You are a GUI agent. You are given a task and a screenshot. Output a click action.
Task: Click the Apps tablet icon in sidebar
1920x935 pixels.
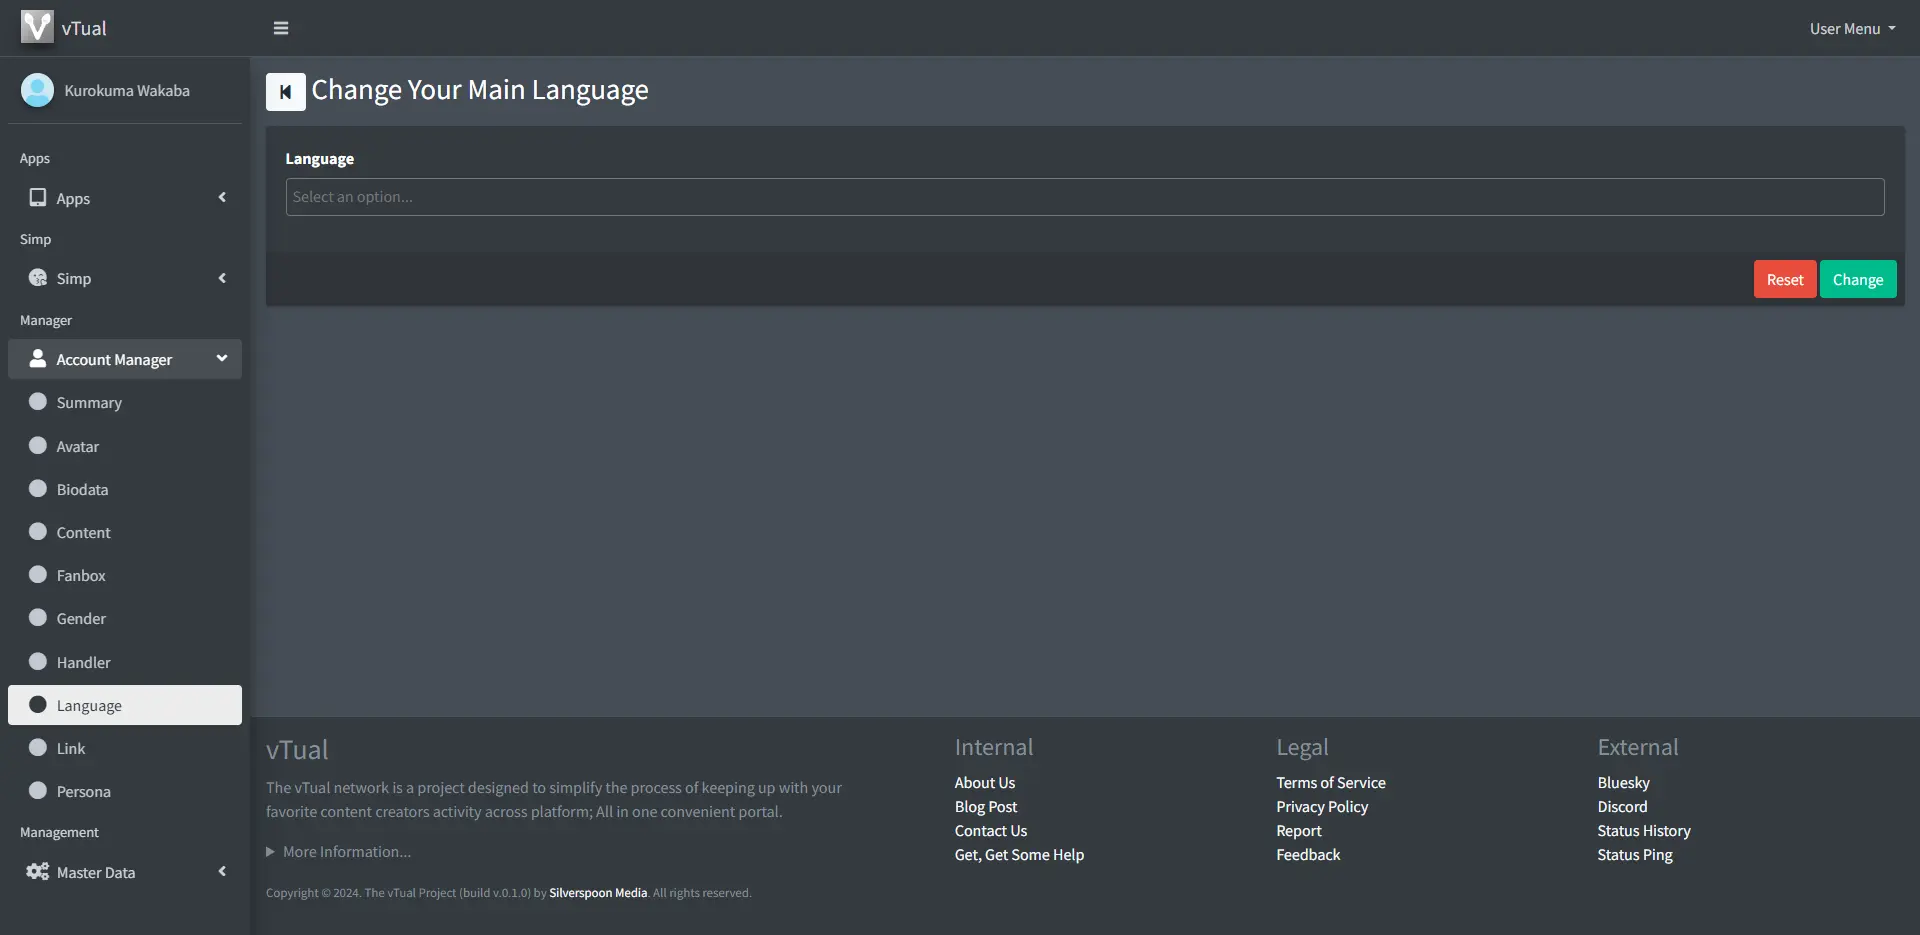tap(38, 198)
